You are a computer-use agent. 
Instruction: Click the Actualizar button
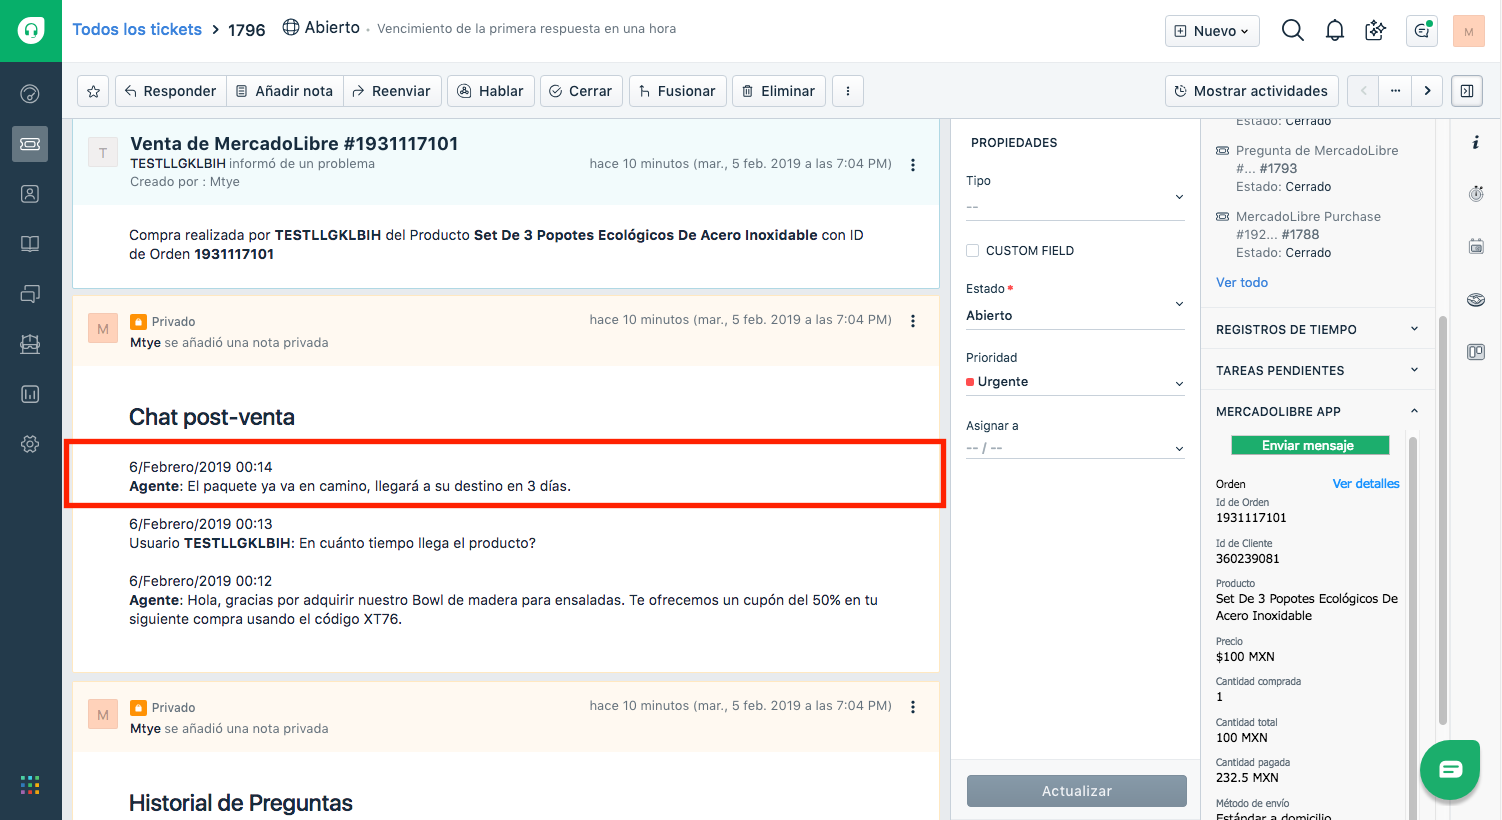pos(1077,791)
